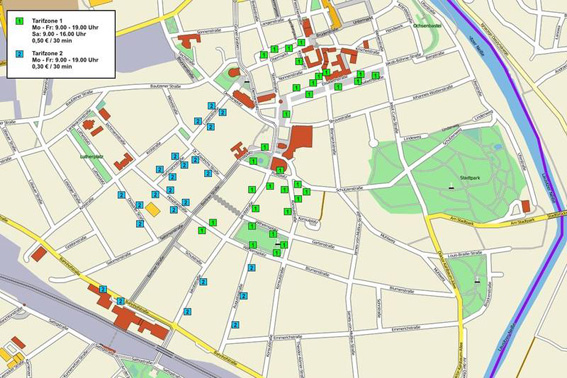Click the "0,50 € / 30 min" price text
567x378 pixels.
tap(52, 41)
